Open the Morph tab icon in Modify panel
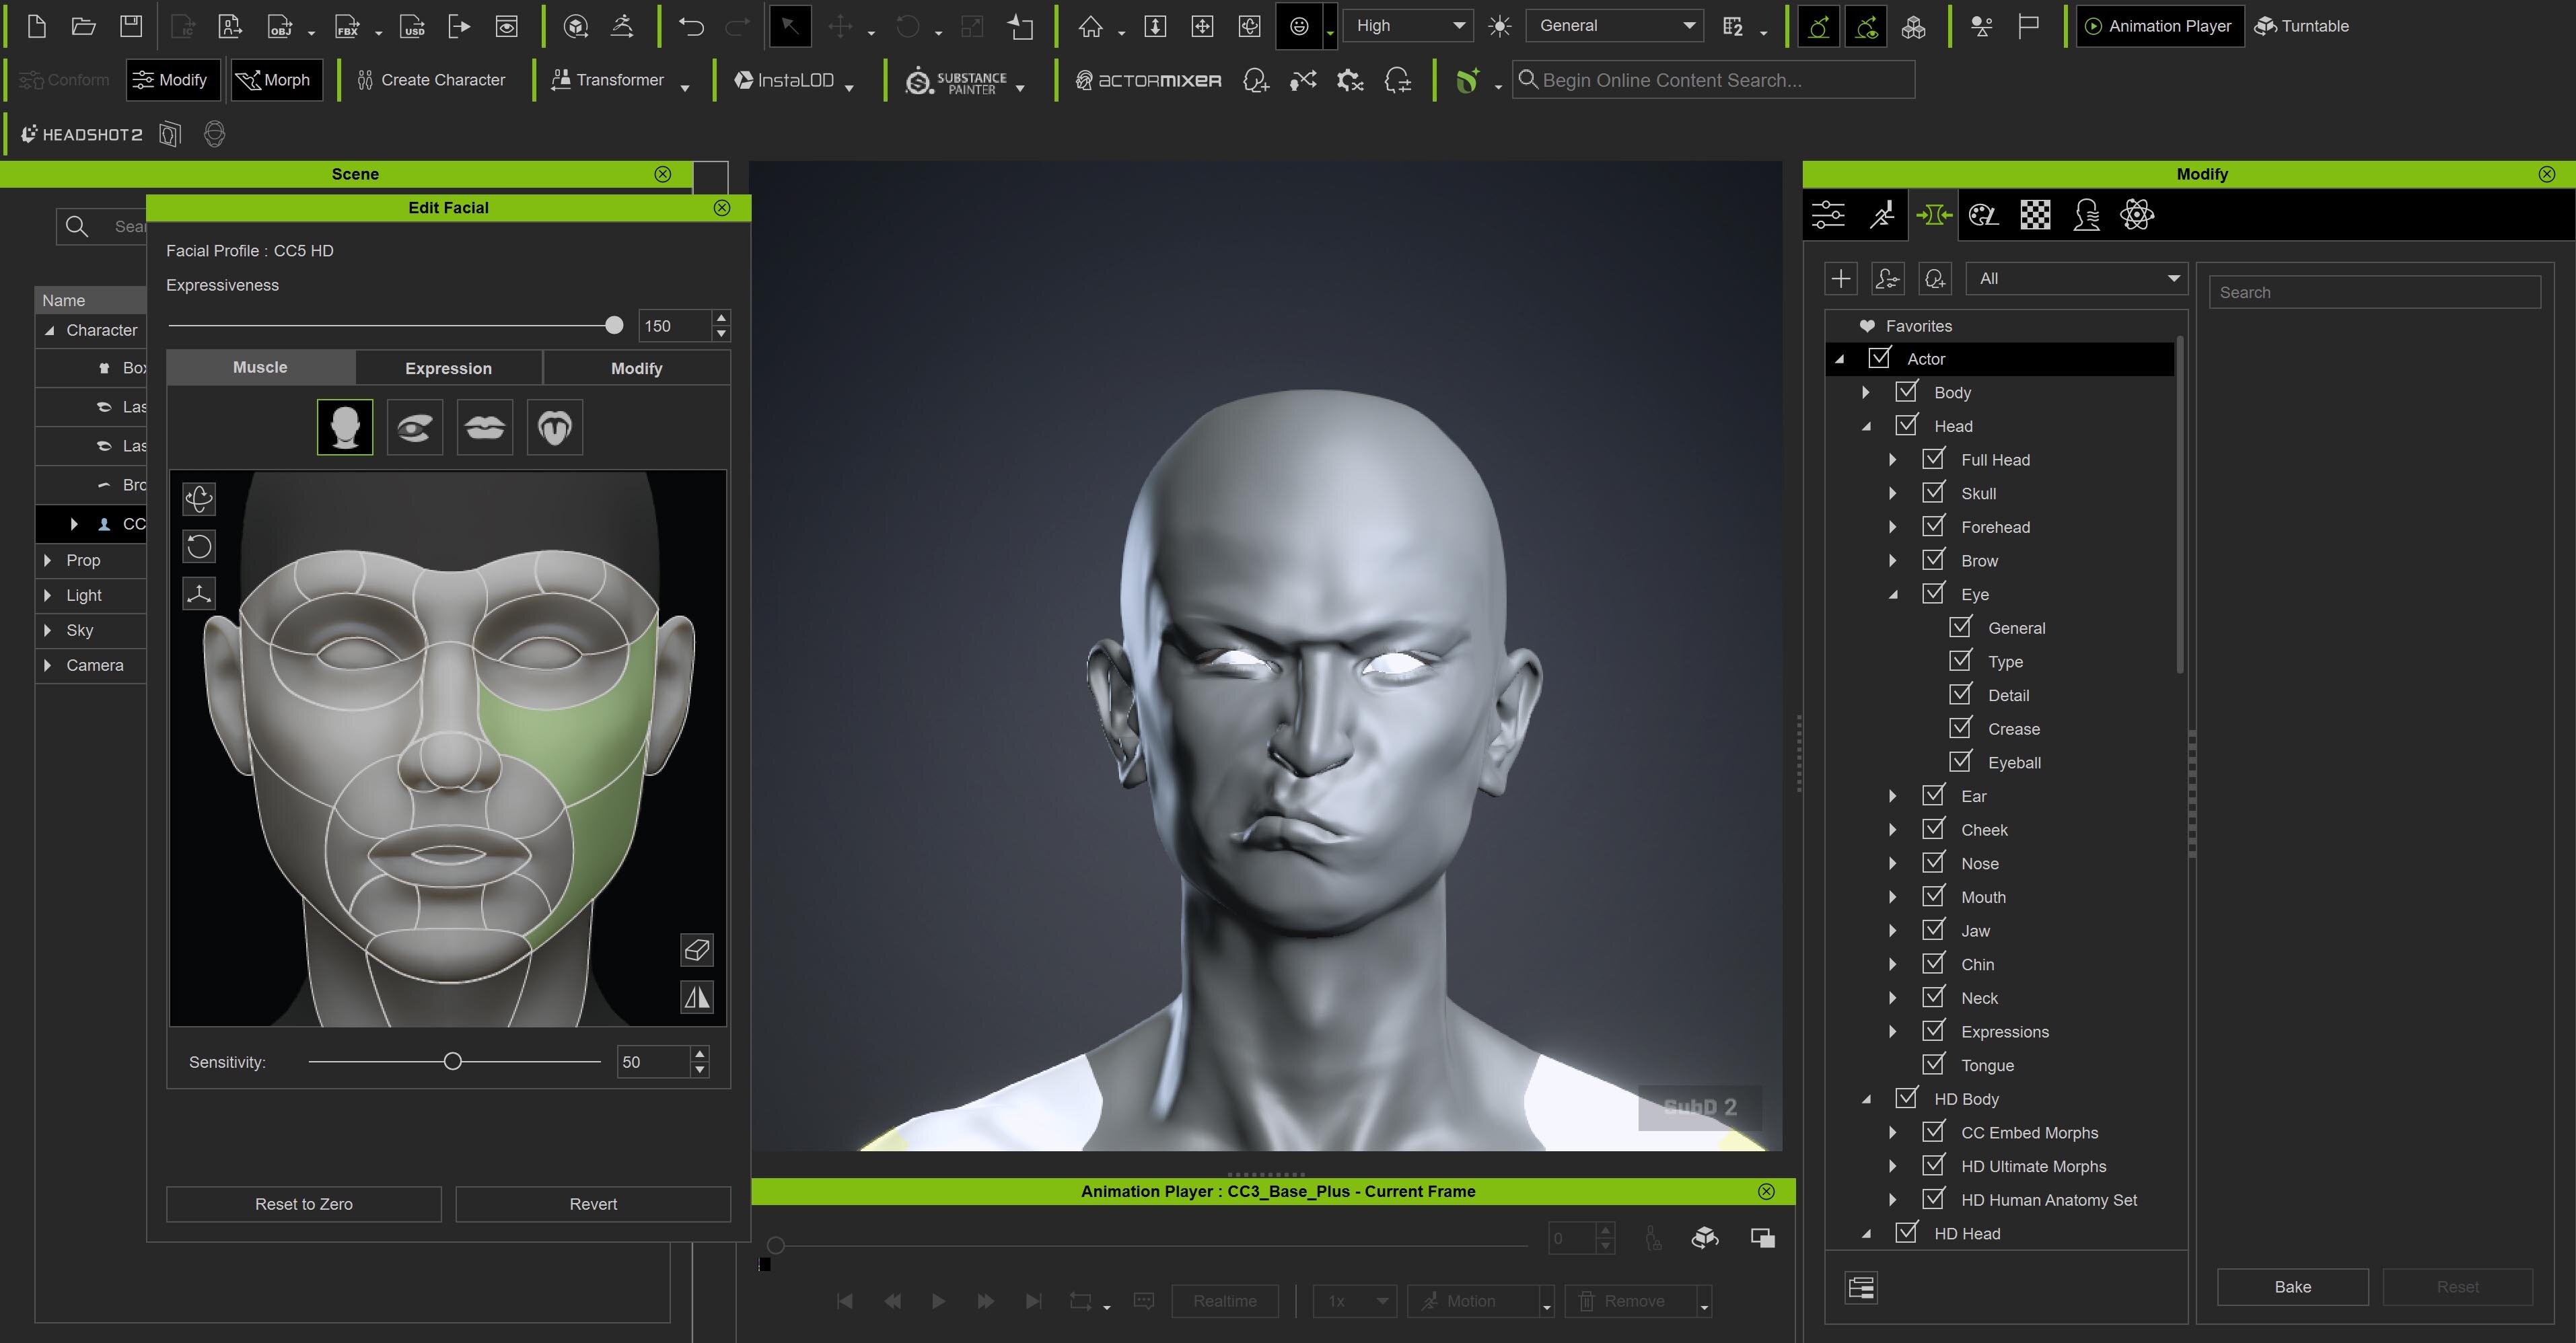2576x1343 pixels. click(1933, 215)
